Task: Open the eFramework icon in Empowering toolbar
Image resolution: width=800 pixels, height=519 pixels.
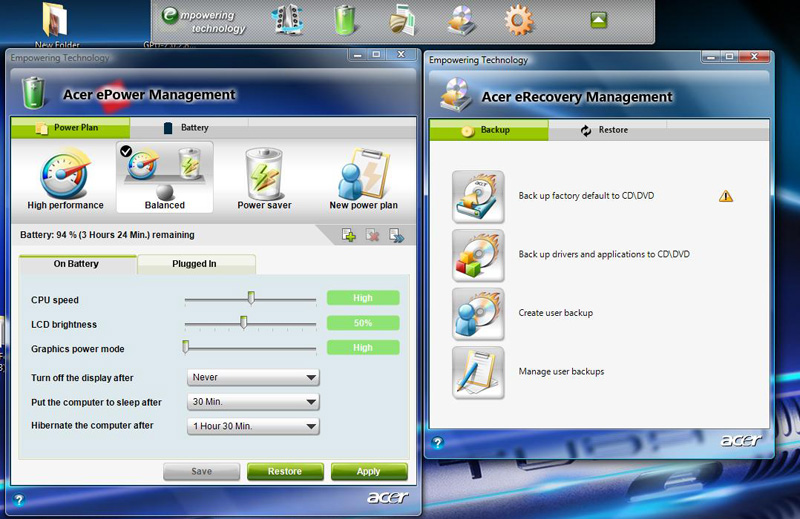Action: pyautogui.click(x=290, y=20)
